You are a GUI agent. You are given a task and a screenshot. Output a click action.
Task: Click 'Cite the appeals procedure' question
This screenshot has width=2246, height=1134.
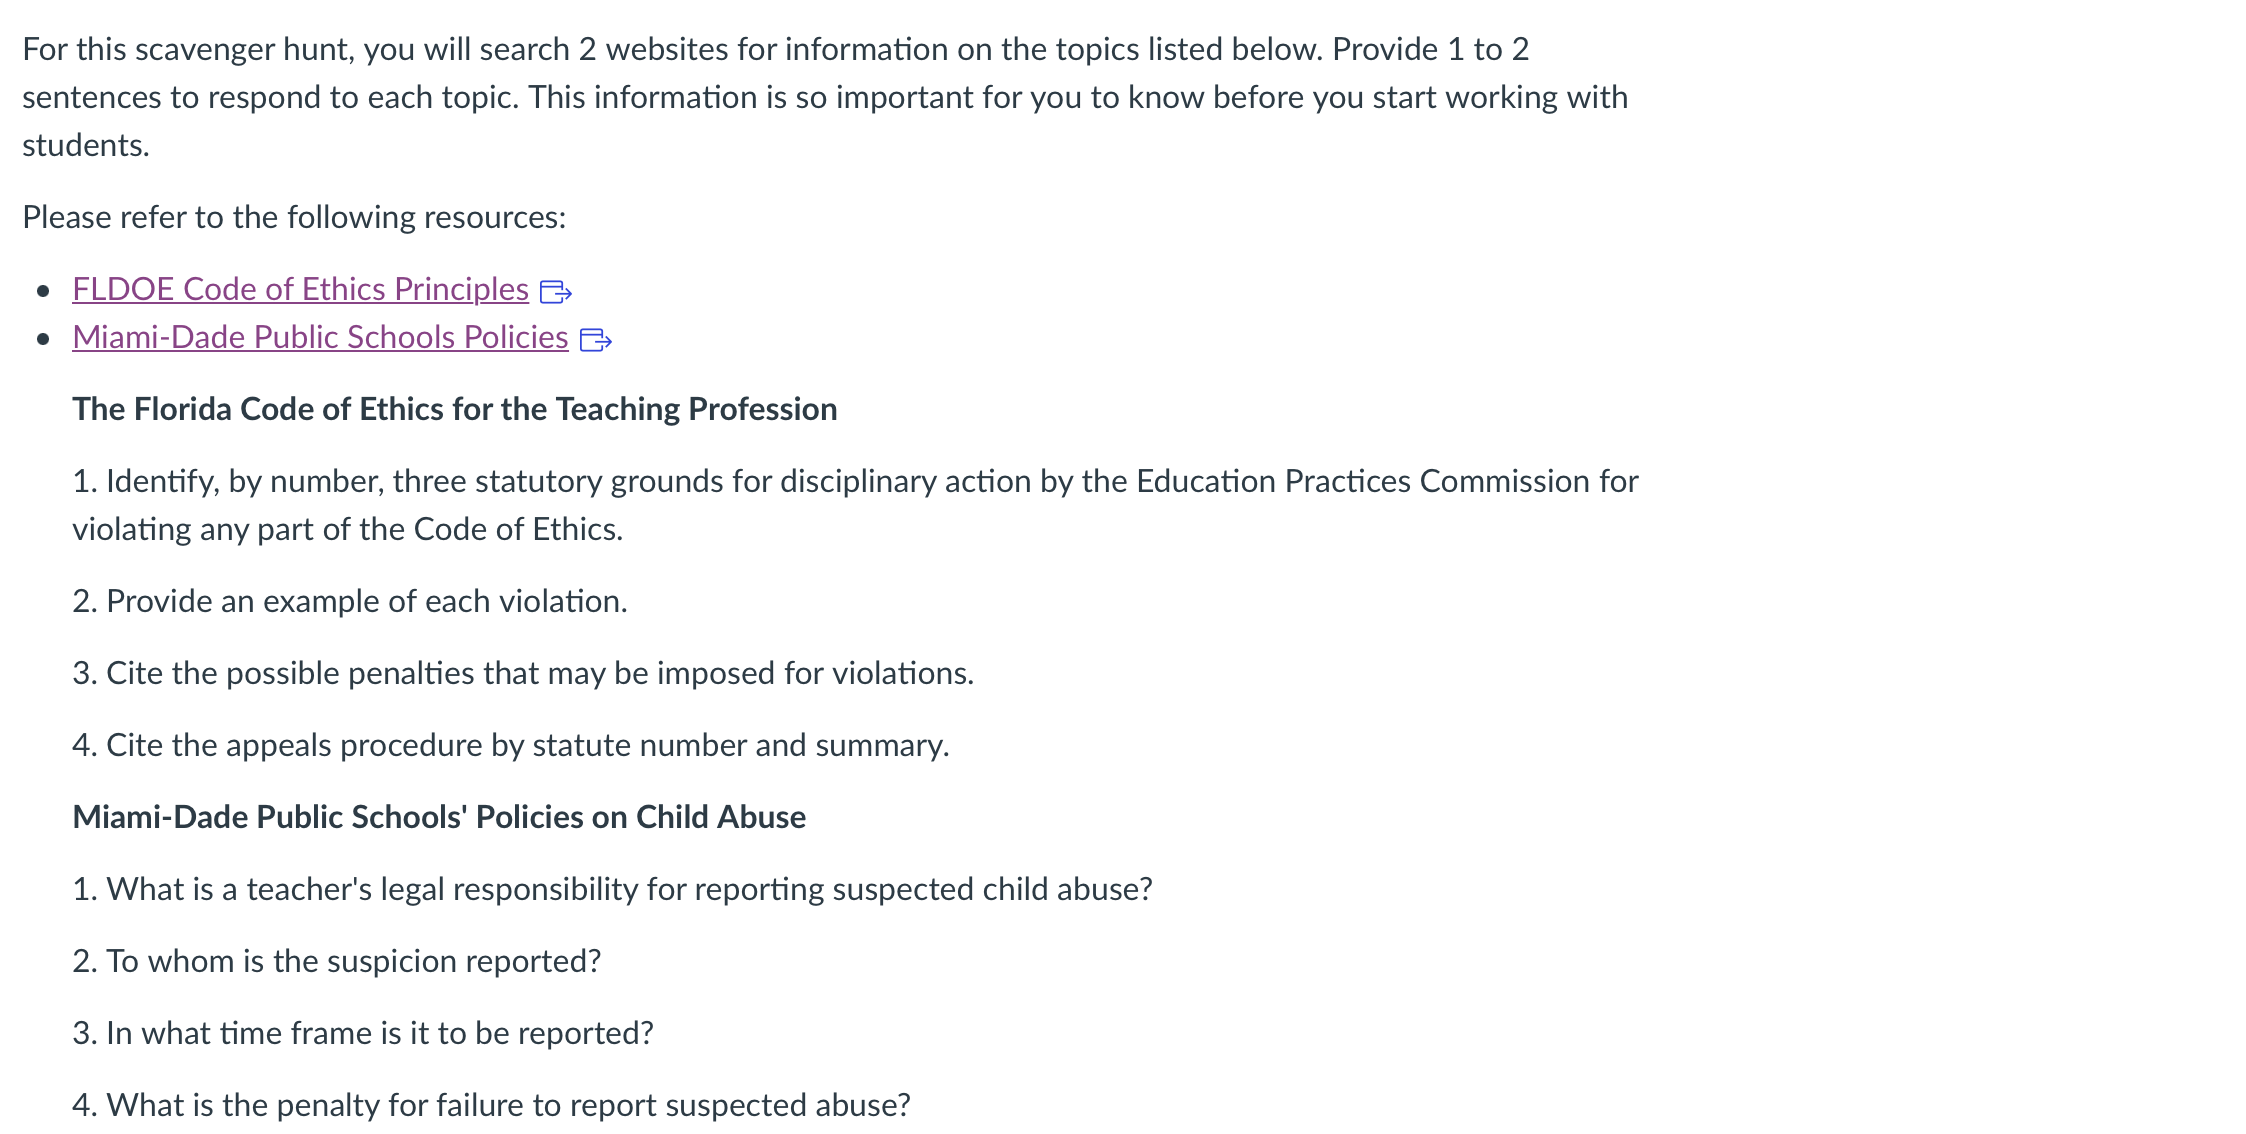coord(511,745)
